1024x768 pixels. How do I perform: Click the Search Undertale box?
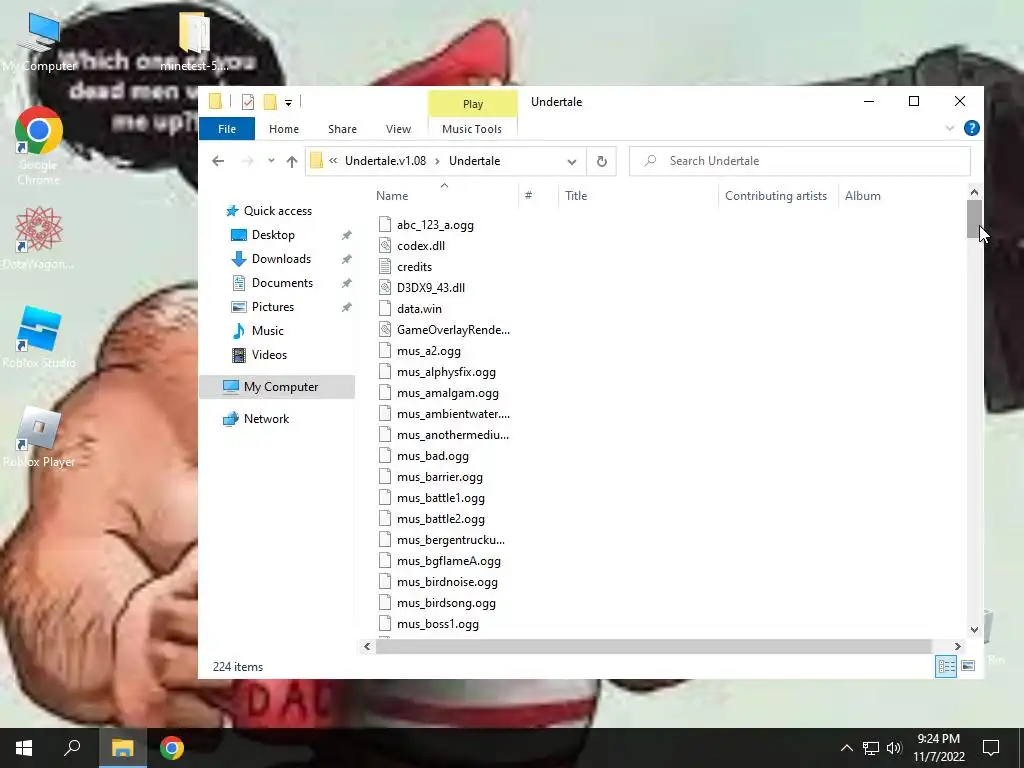[799, 161]
